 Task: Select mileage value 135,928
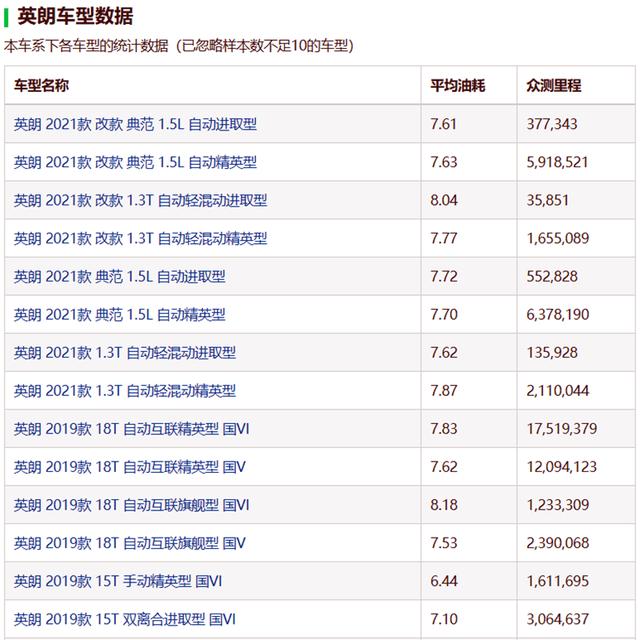[x=552, y=353]
